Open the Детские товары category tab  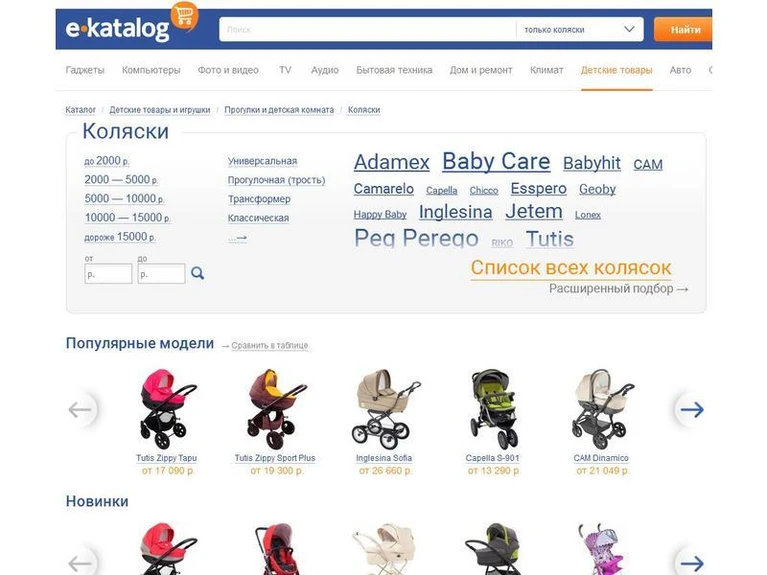coord(616,70)
